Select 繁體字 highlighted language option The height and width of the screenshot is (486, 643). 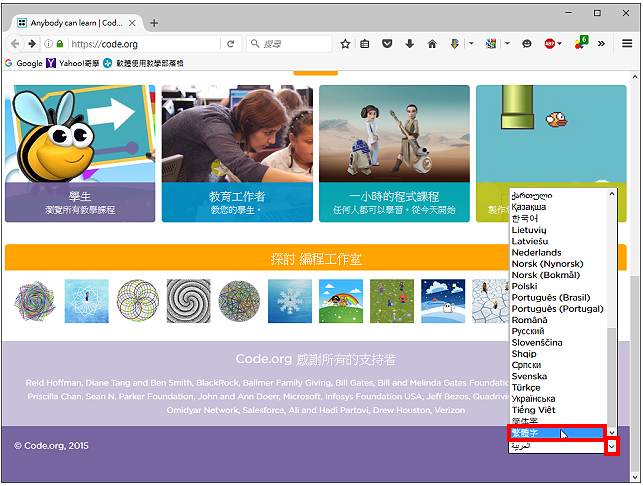pyautogui.click(x=557, y=433)
